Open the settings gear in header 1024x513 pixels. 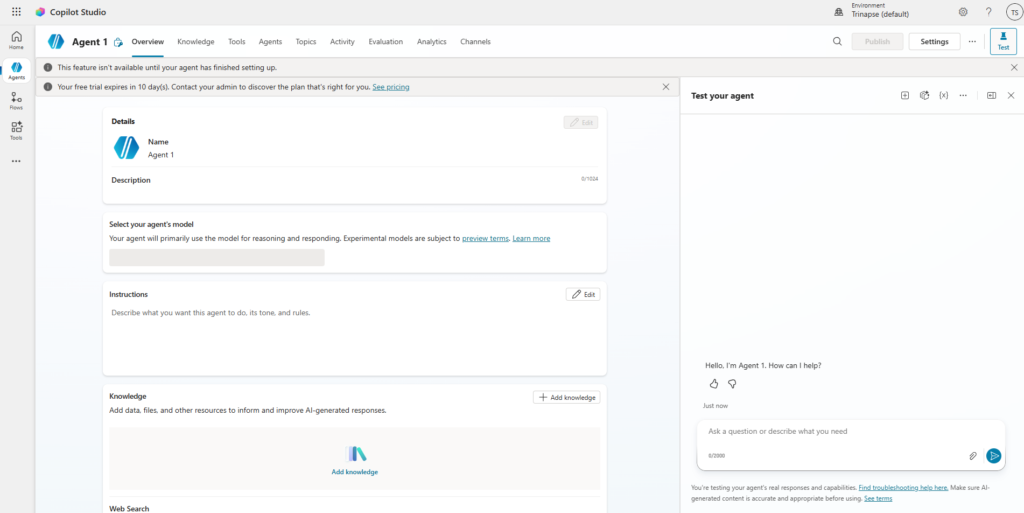[963, 12]
